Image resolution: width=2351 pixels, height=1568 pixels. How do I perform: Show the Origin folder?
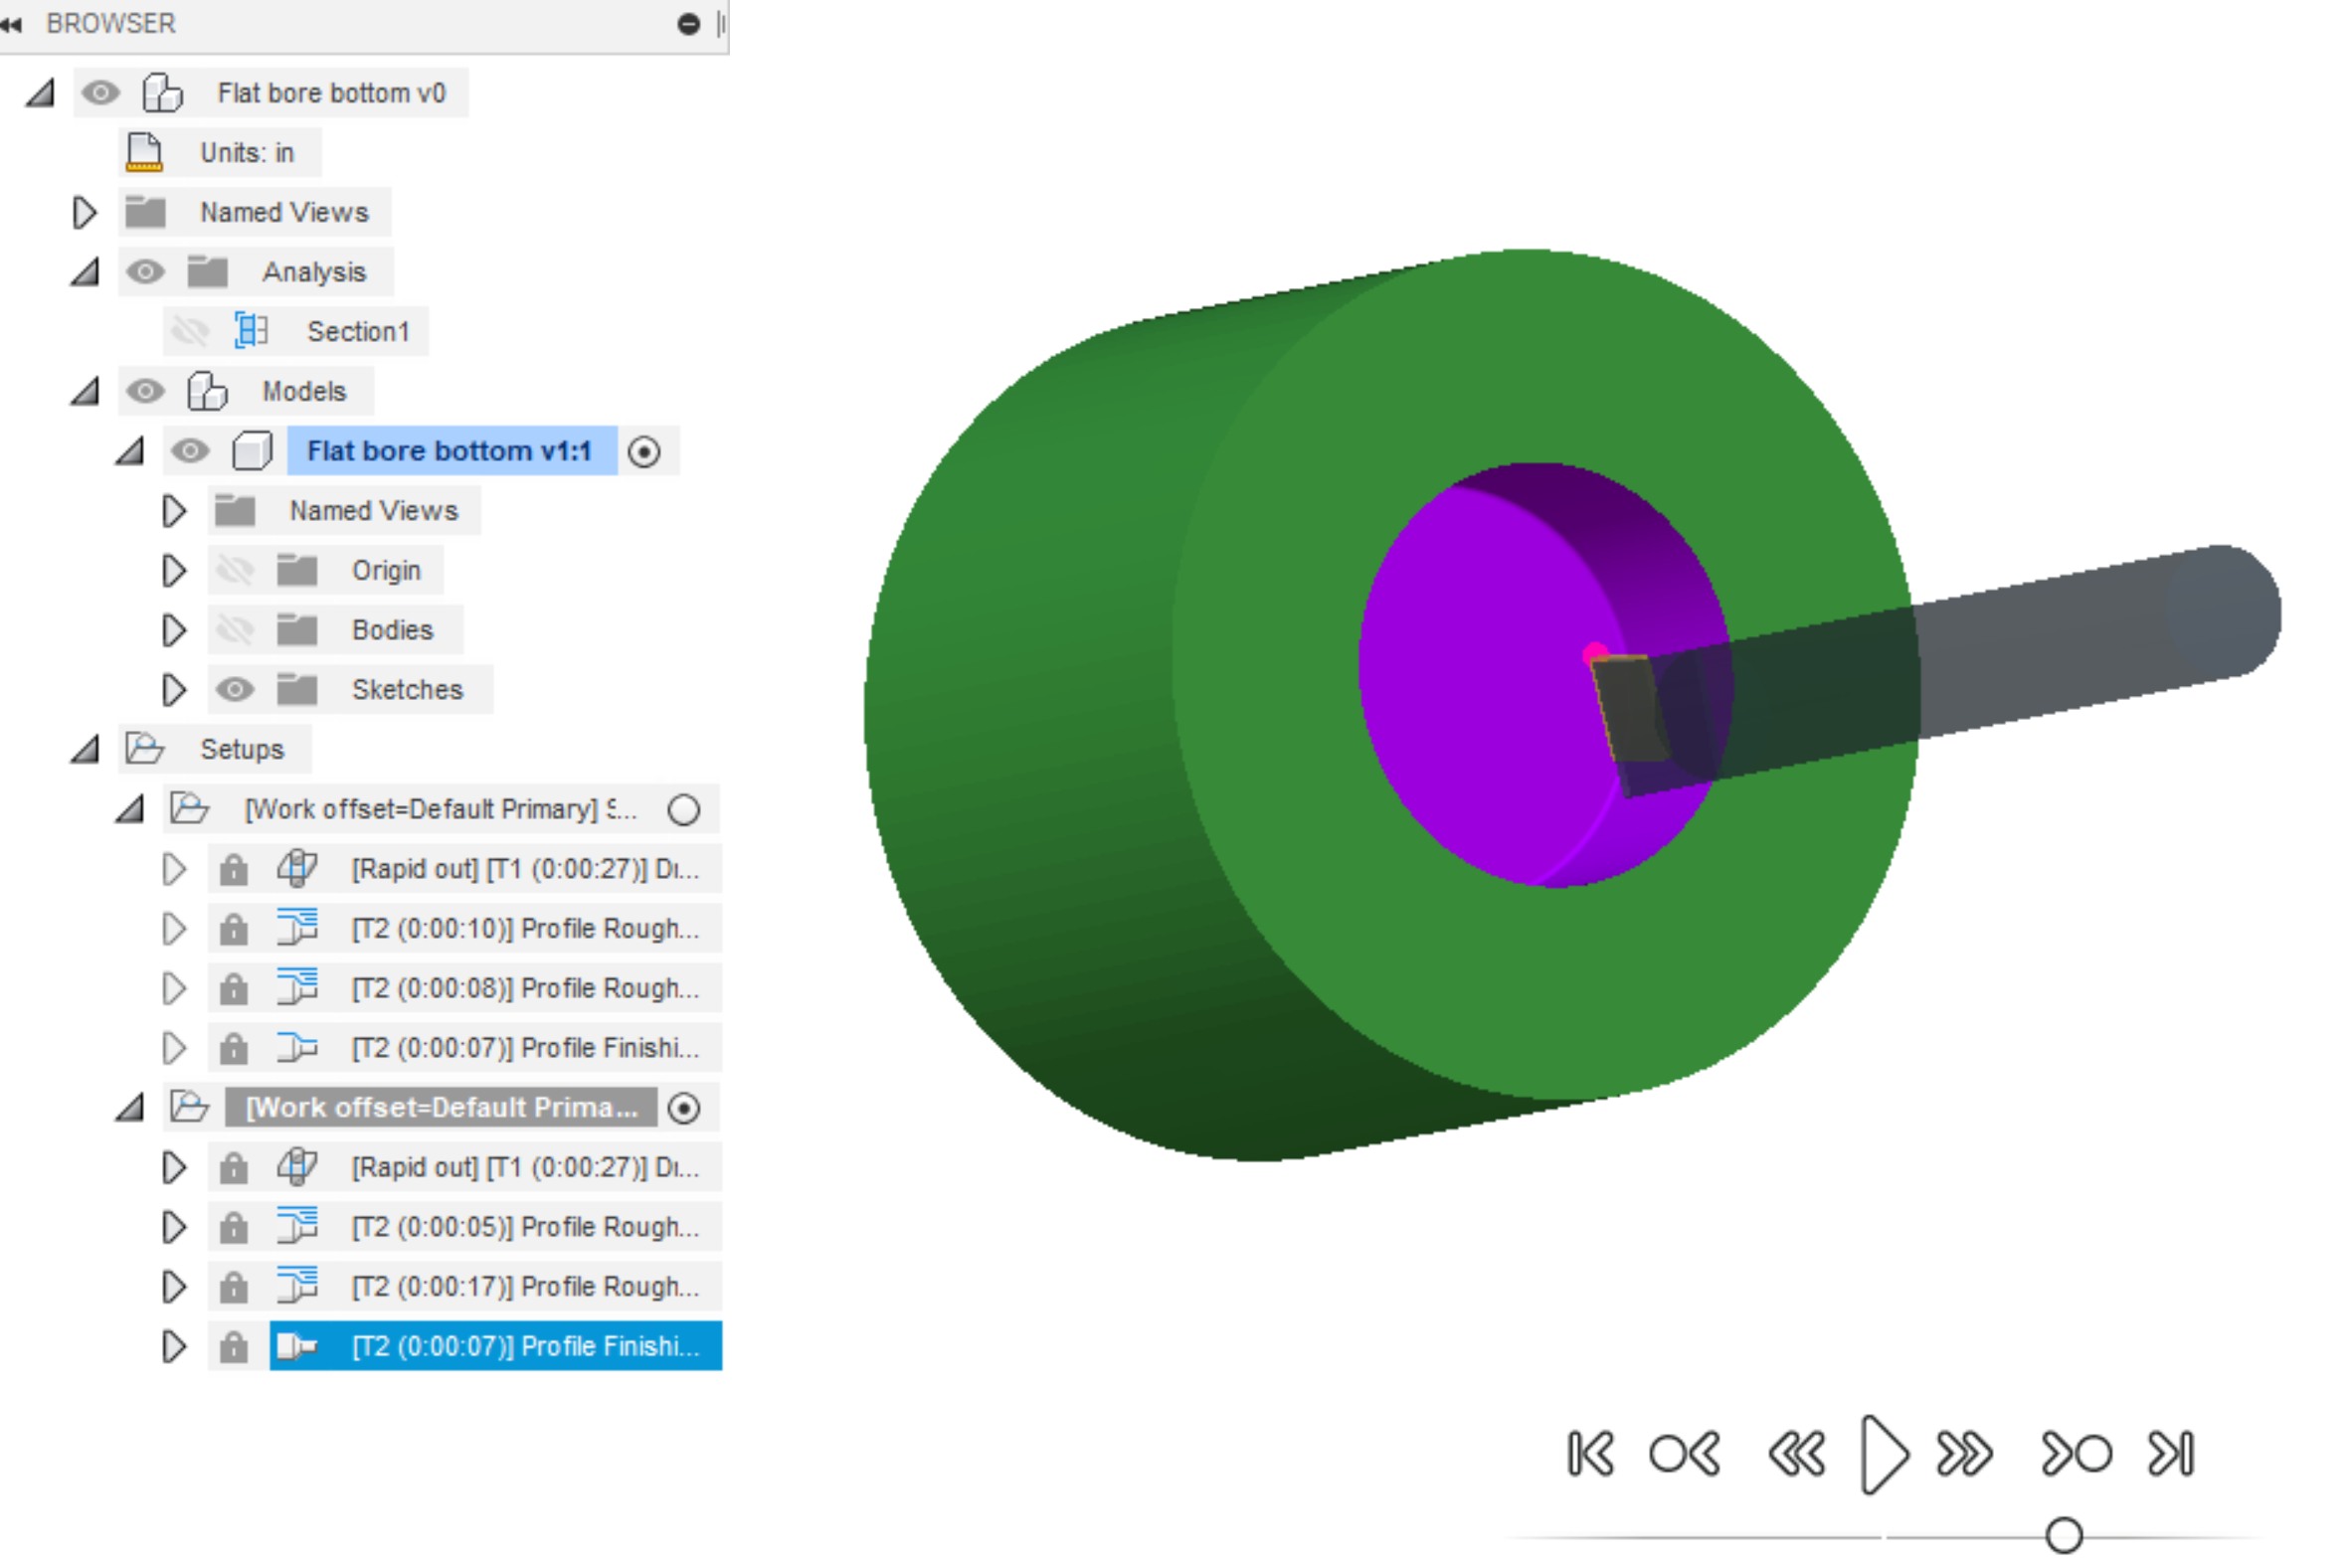[x=235, y=570]
